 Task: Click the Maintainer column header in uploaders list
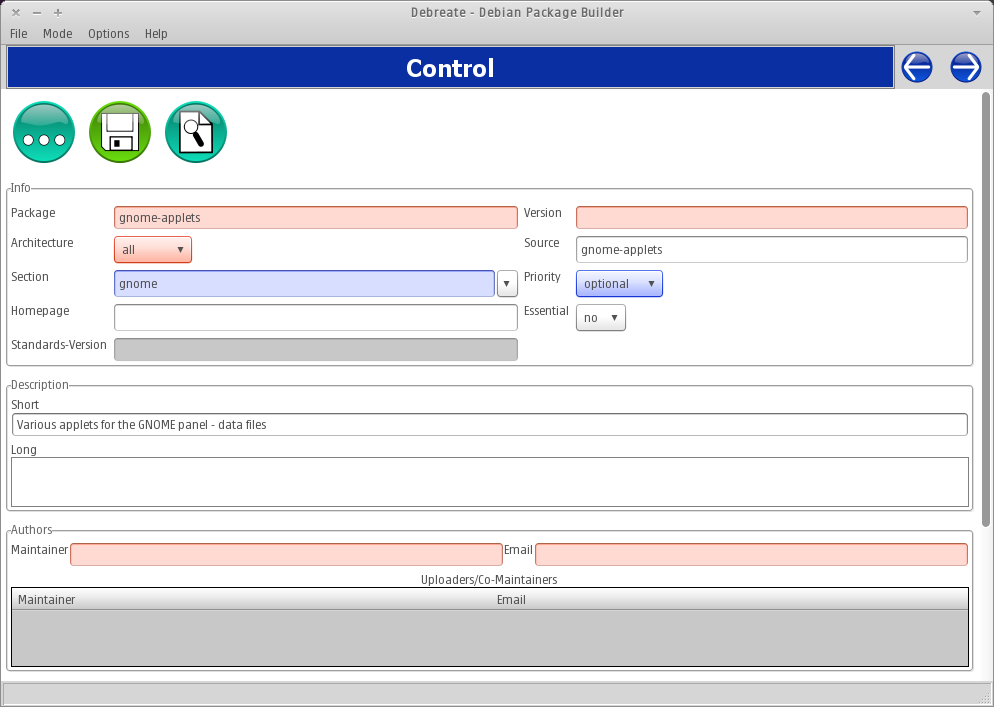coord(252,600)
